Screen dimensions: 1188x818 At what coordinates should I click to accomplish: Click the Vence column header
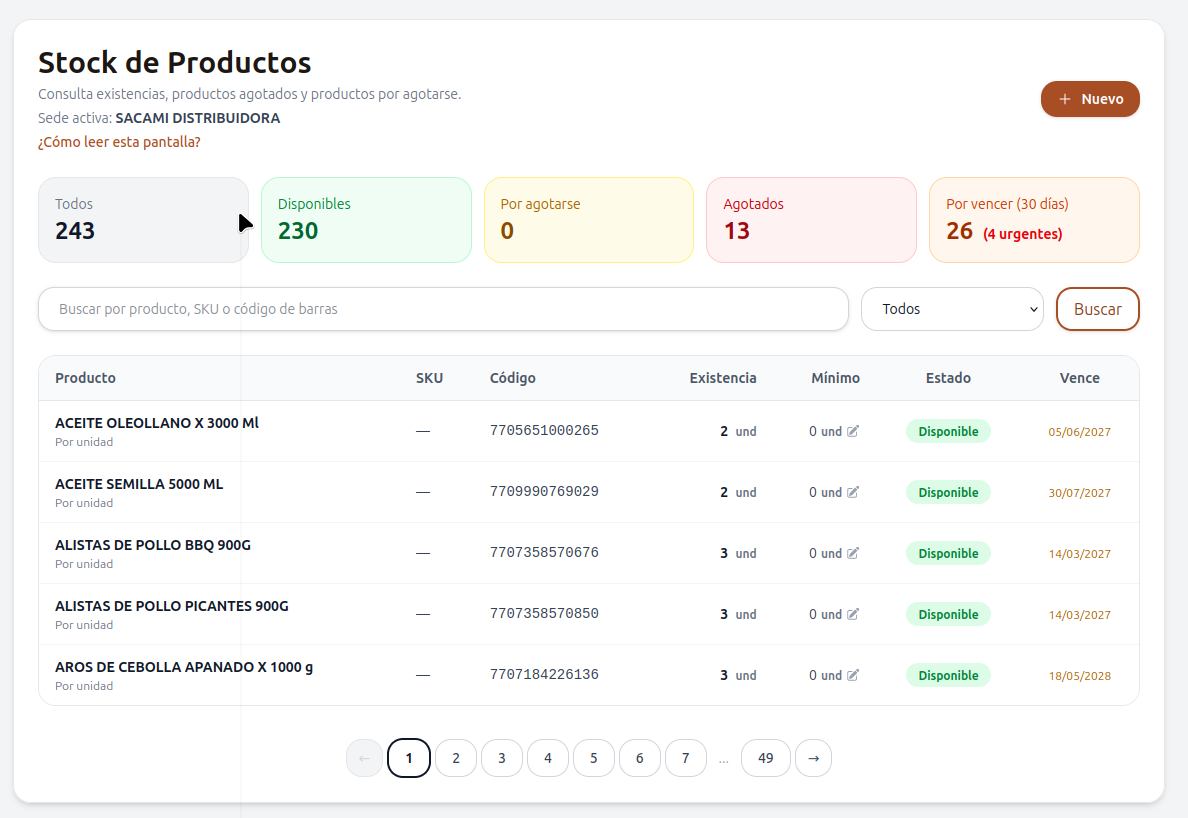(x=1080, y=378)
